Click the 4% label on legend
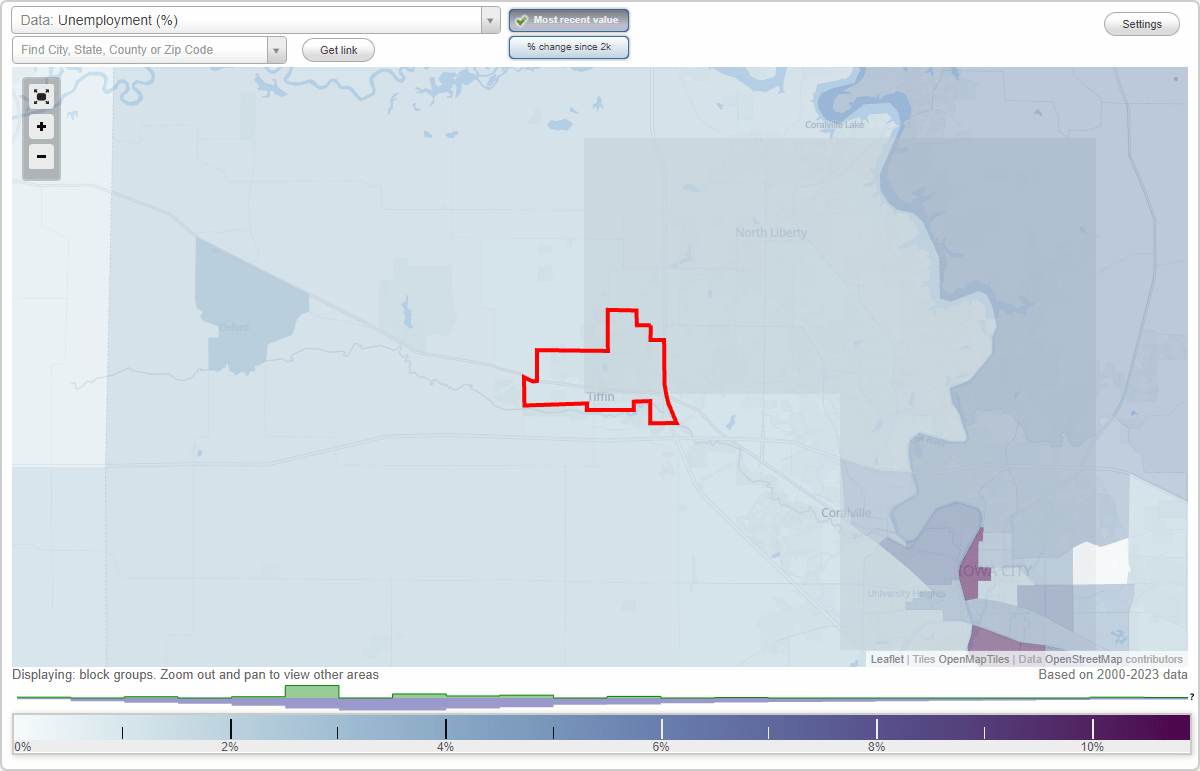Image resolution: width=1200 pixels, height=771 pixels. click(445, 747)
